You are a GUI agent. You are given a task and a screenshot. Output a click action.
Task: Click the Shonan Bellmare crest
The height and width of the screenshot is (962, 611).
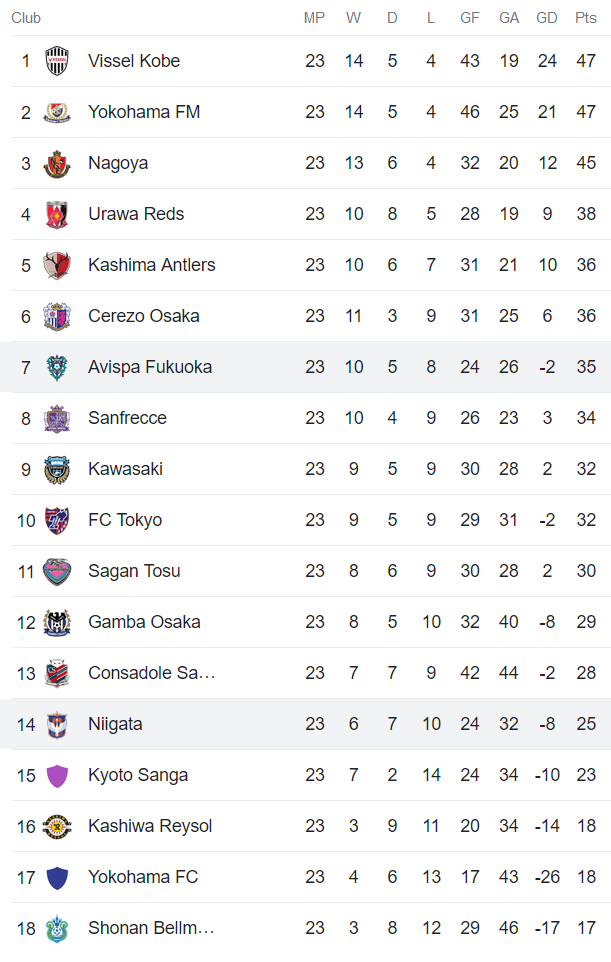(56, 928)
